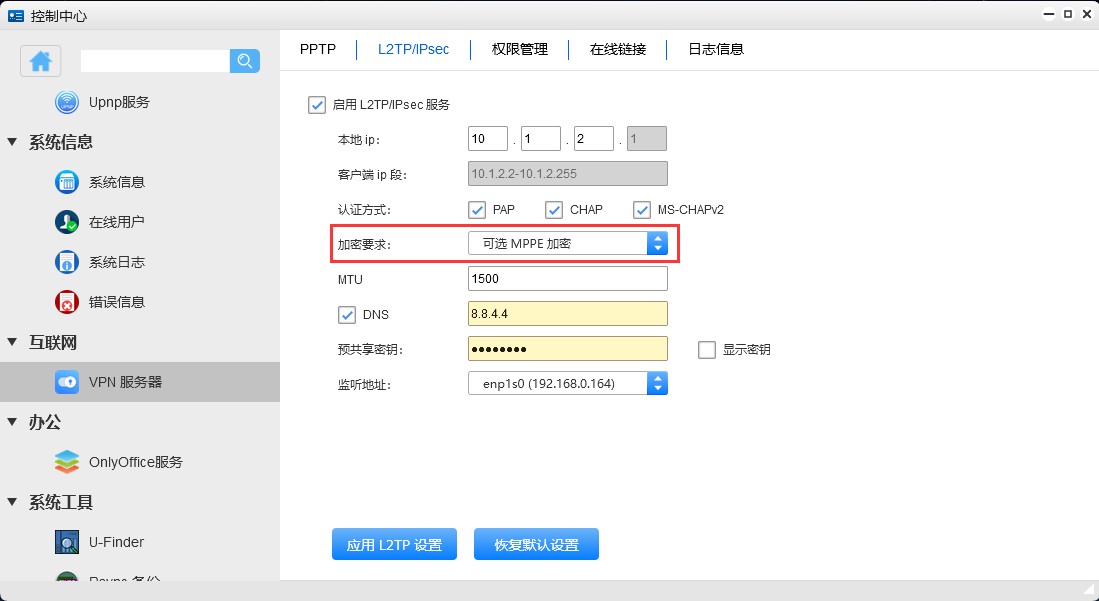Screen dimensions: 1099x601
Task: Collapse the 互联网 sidebar section
Action: click(x=13, y=342)
